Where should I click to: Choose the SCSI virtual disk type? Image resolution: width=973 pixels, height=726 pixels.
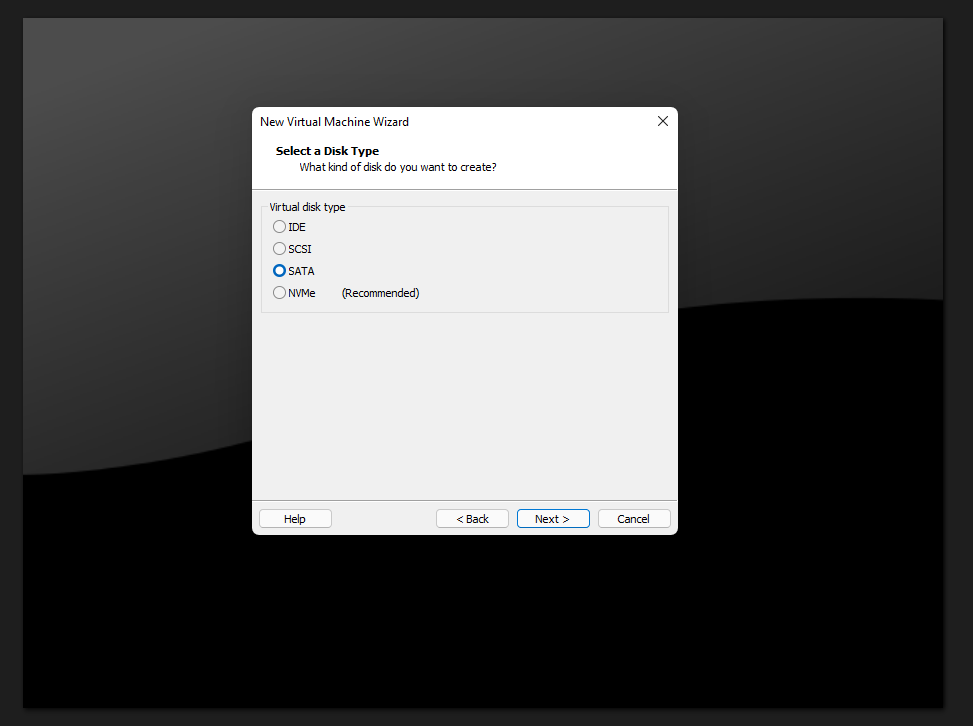point(292,249)
